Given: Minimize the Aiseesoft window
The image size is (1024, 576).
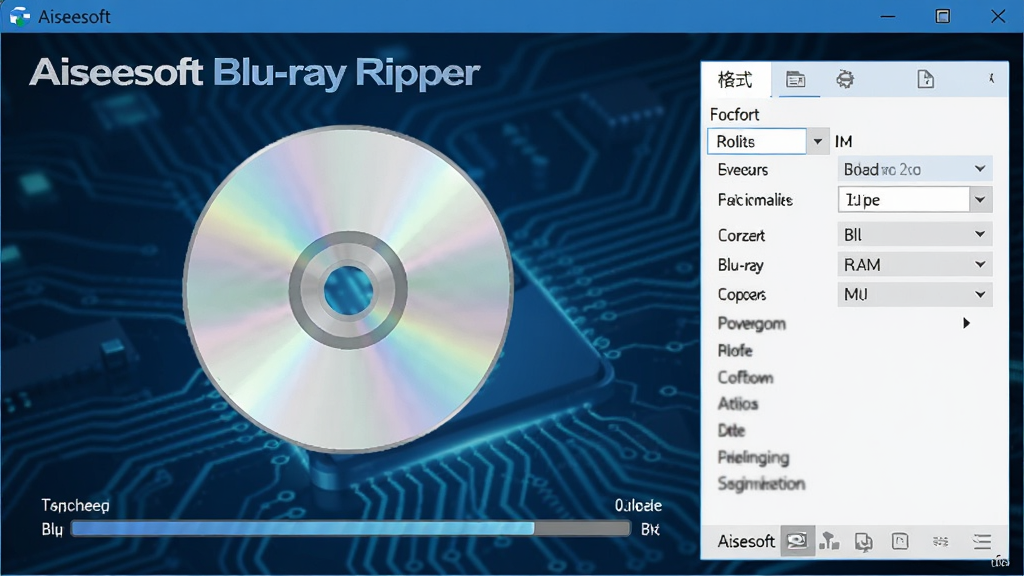Looking at the screenshot, I should point(888,16).
